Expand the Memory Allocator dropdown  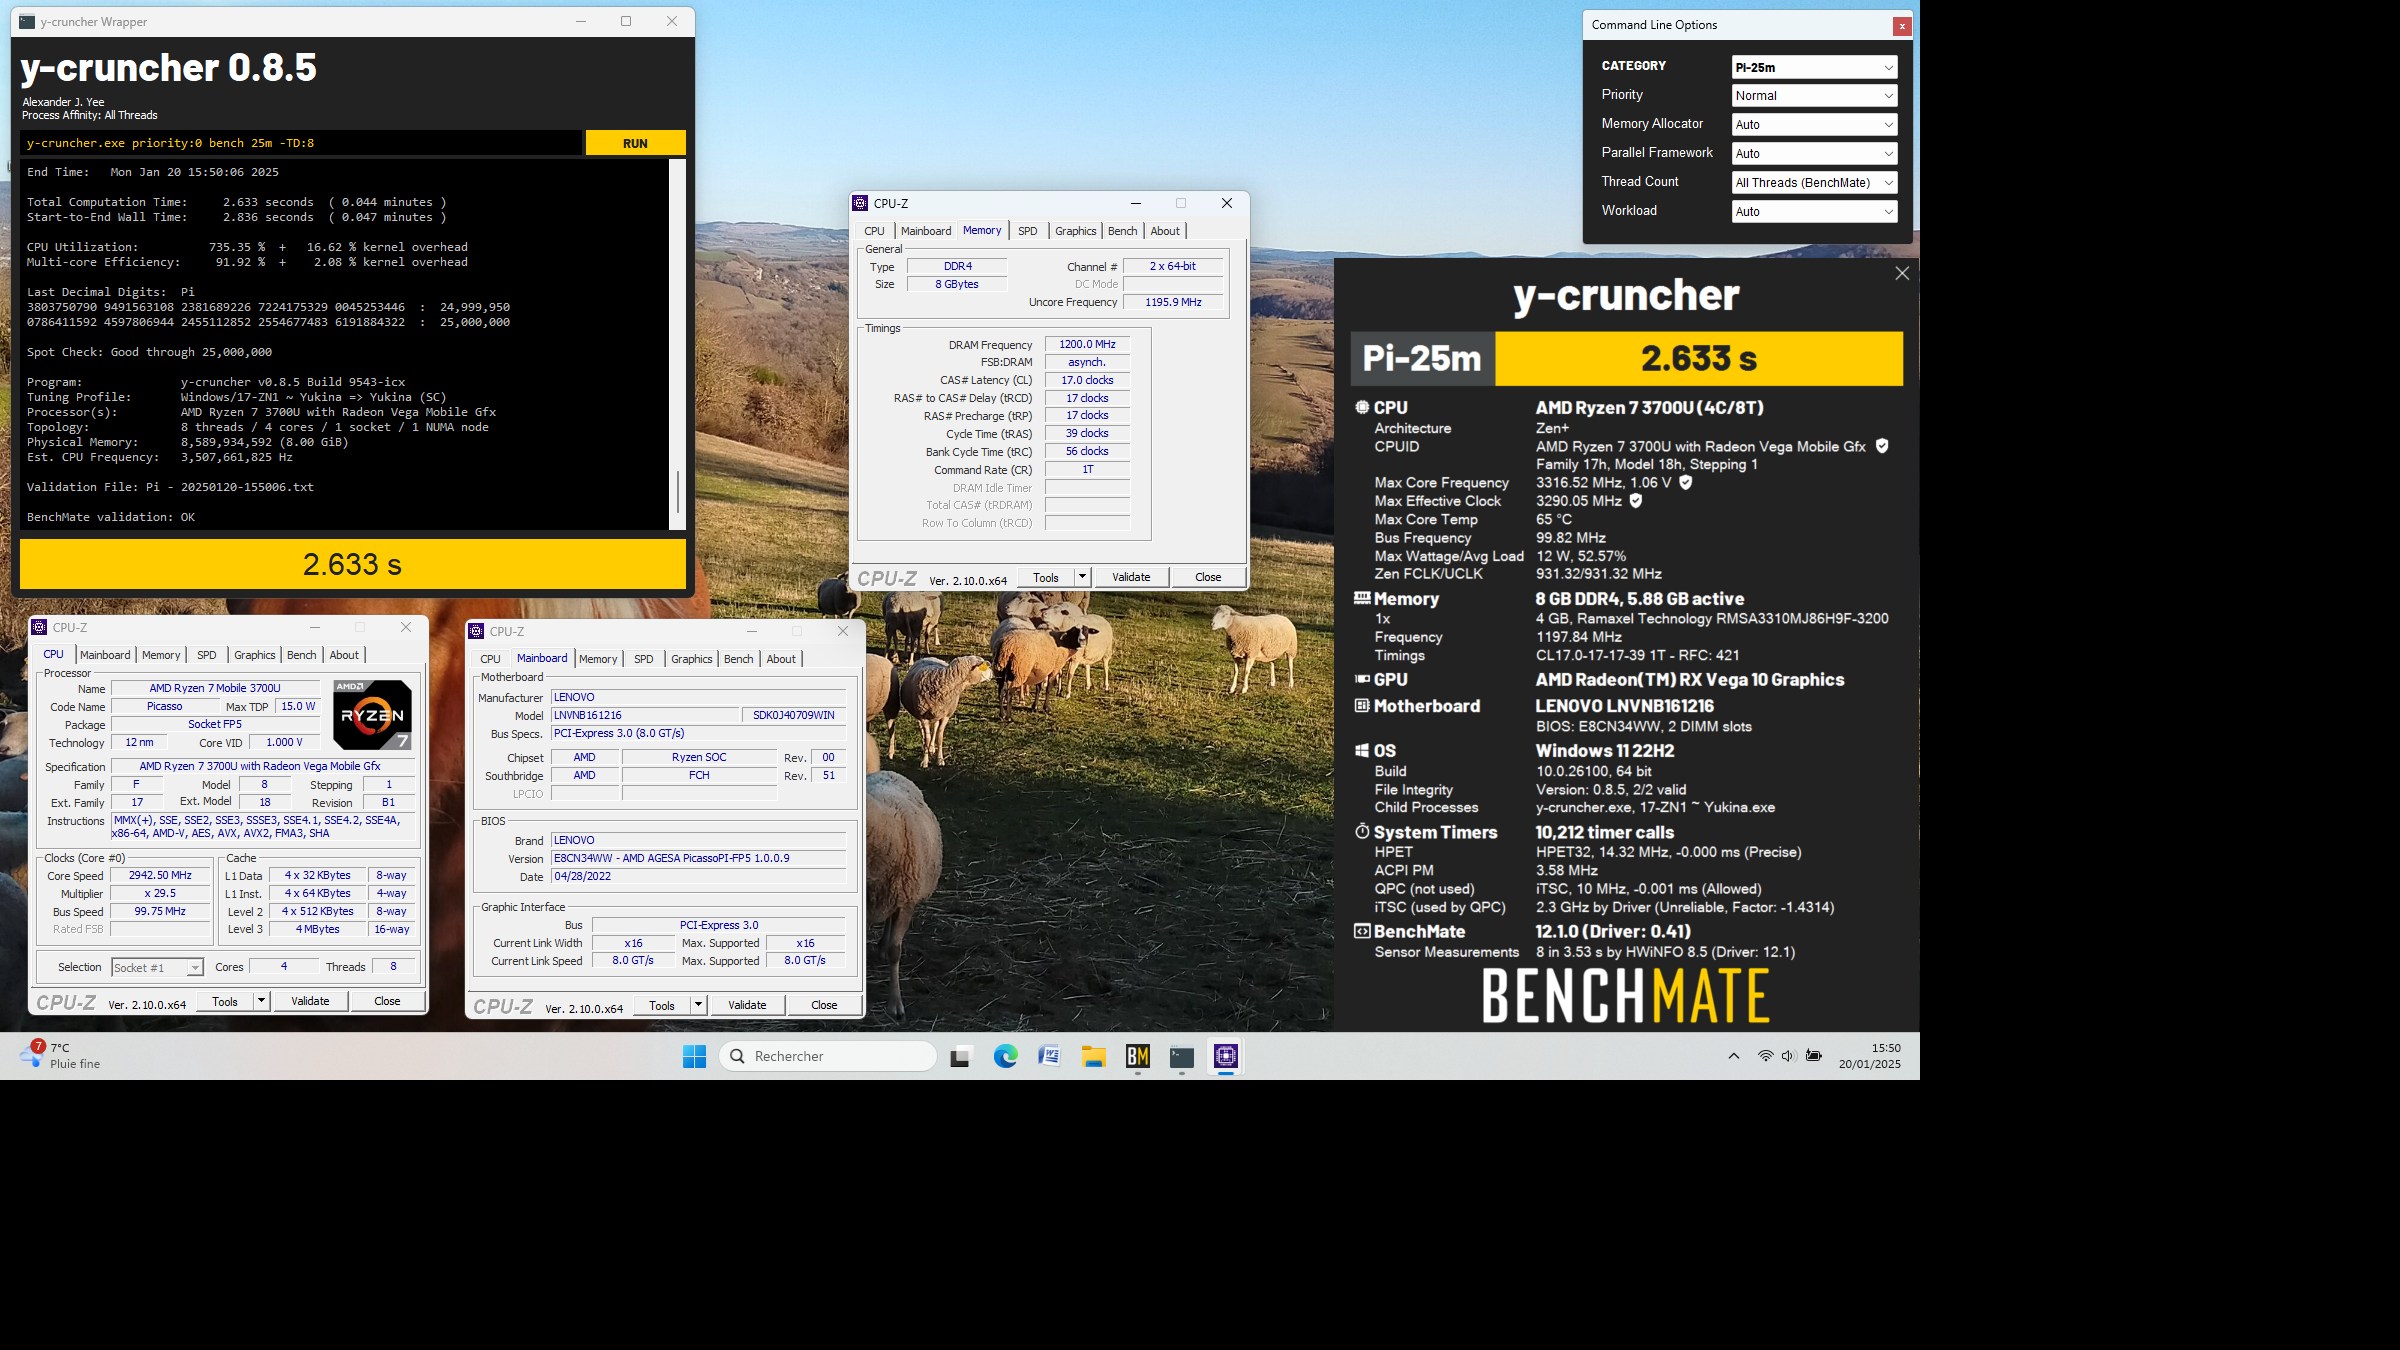click(x=1814, y=125)
